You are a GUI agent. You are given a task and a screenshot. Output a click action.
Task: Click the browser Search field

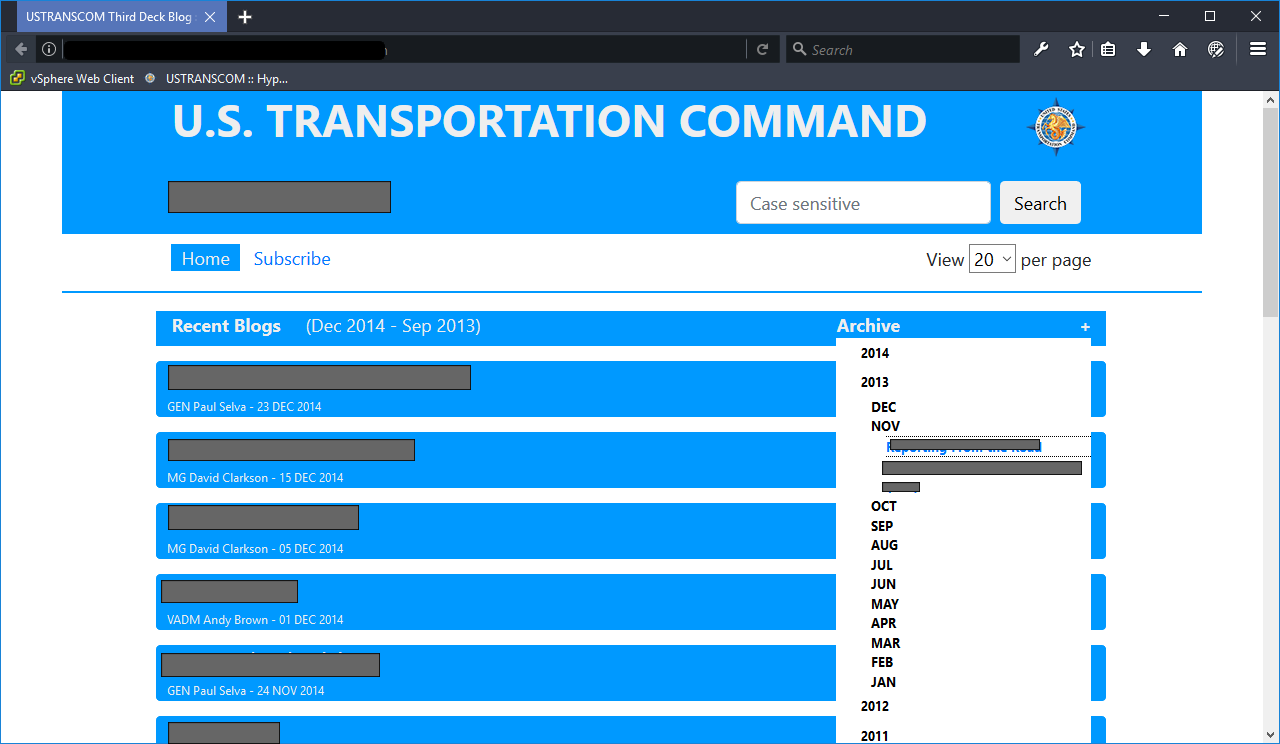point(903,49)
